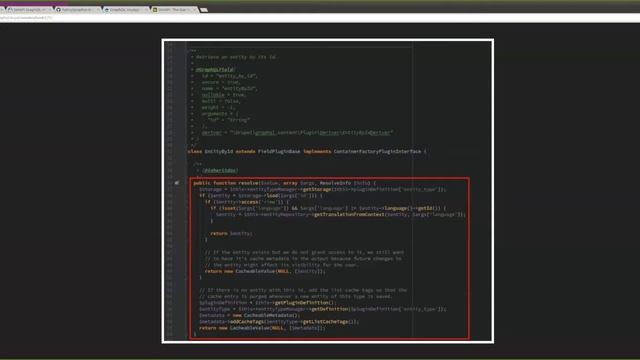Click the code screenshot image on the slide

coord(328,191)
